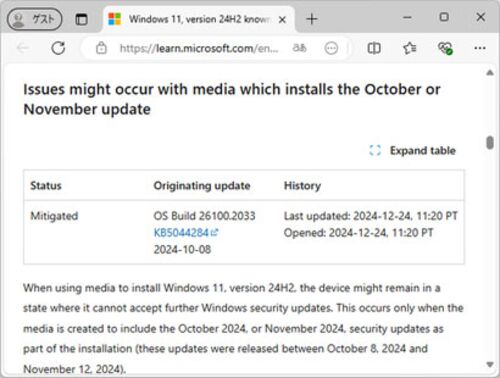Image resolution: width=500 pixels, height=378 pixels.
Task: Toggle split screen view
Action: [x=374, y=48]
